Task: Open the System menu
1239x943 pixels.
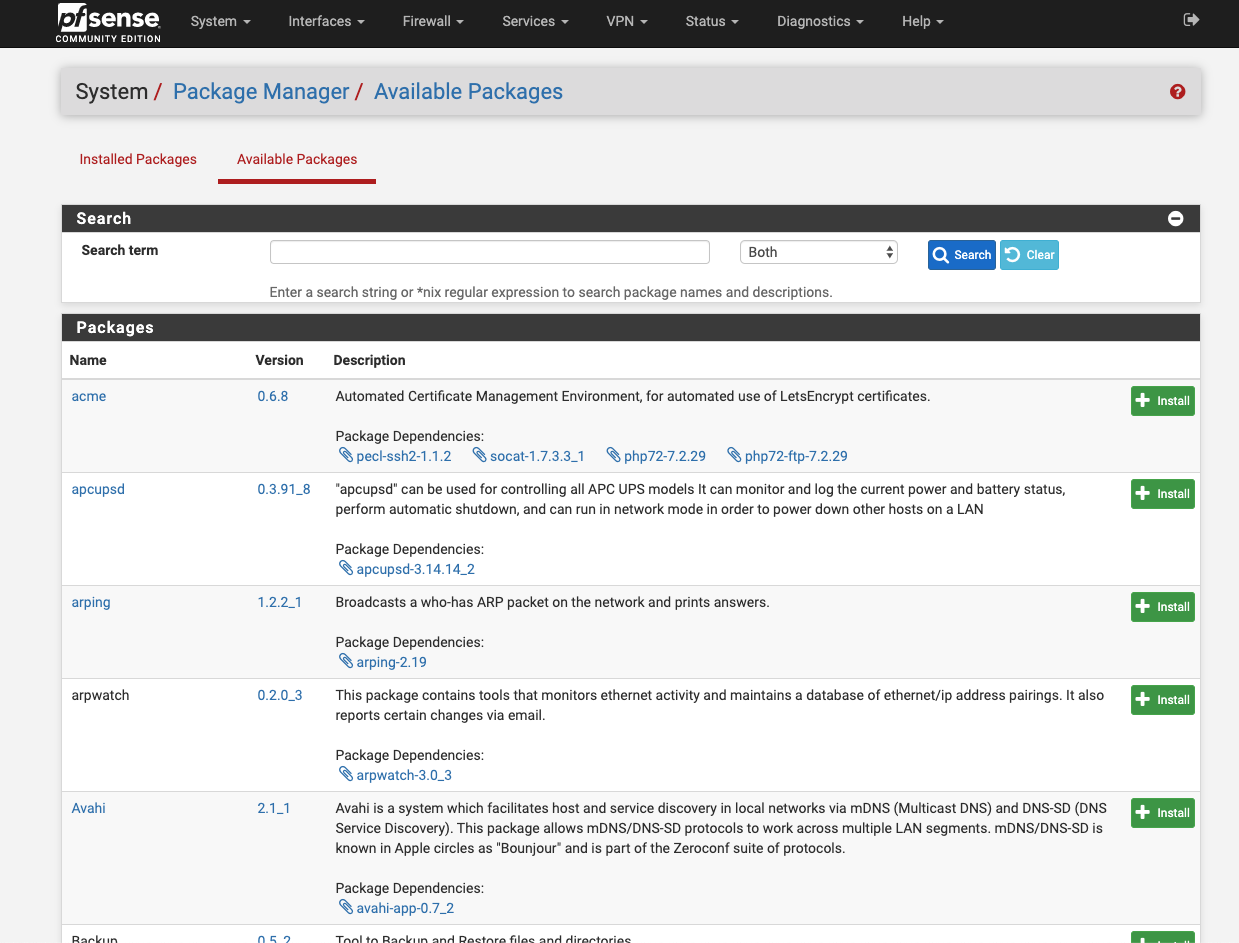Action: [x=220, y=21]
